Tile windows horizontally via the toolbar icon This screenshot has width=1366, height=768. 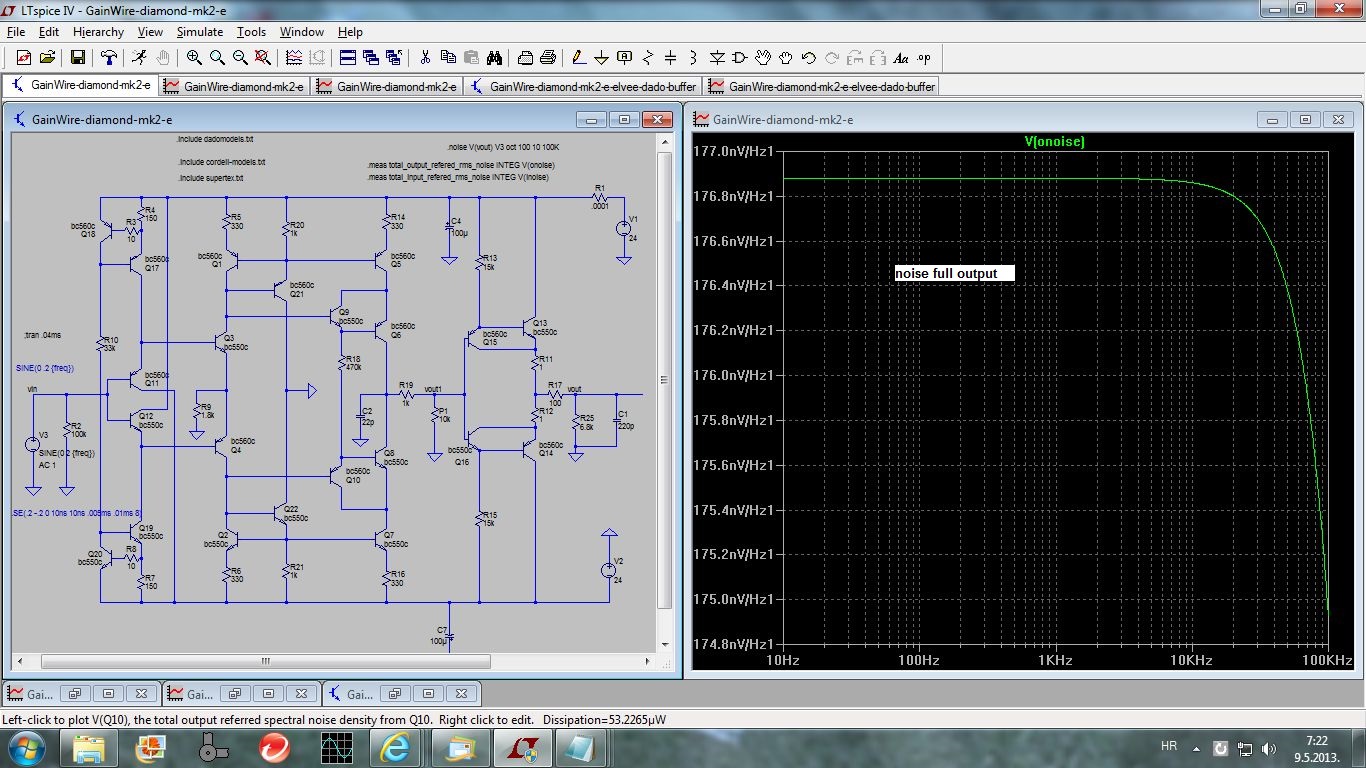348,57
